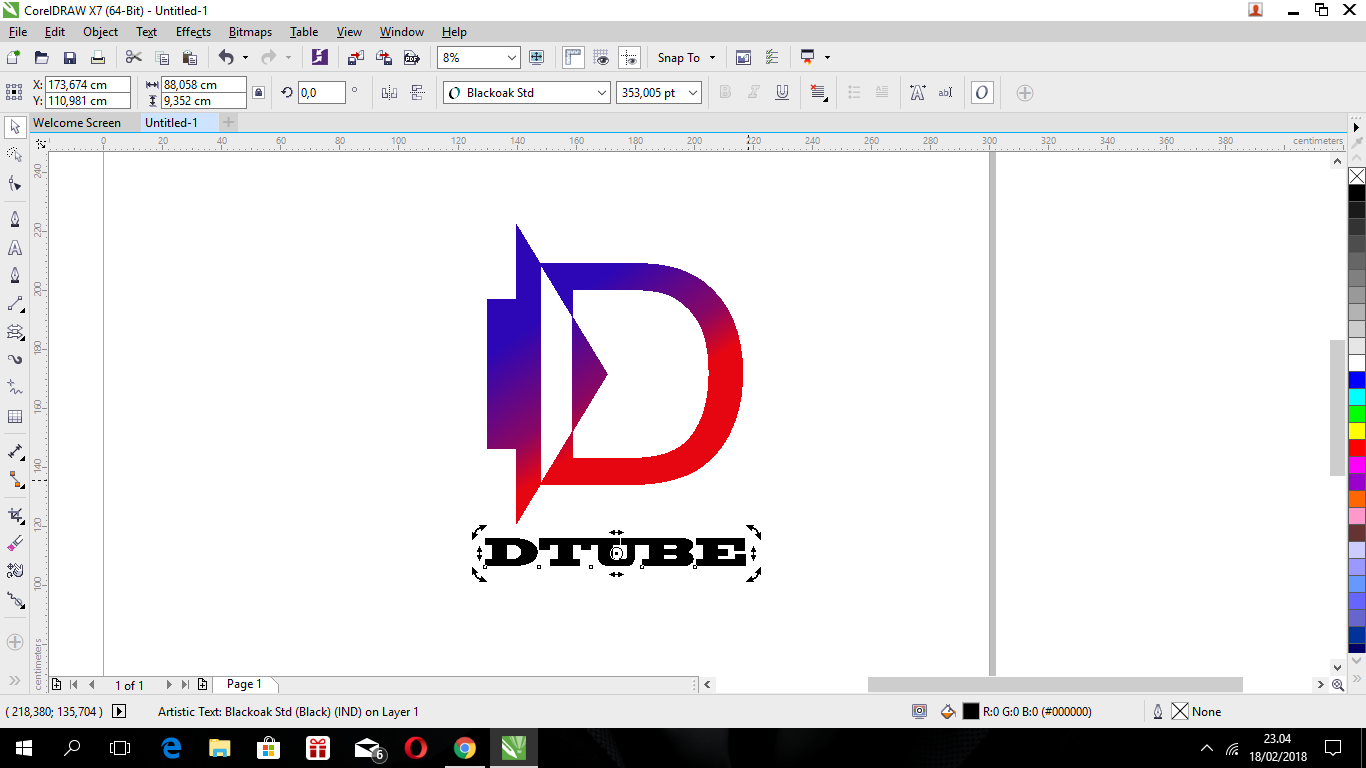This screenshot has width=1366, height=768.
Task: Create a new document
Action: click(14, 58)
